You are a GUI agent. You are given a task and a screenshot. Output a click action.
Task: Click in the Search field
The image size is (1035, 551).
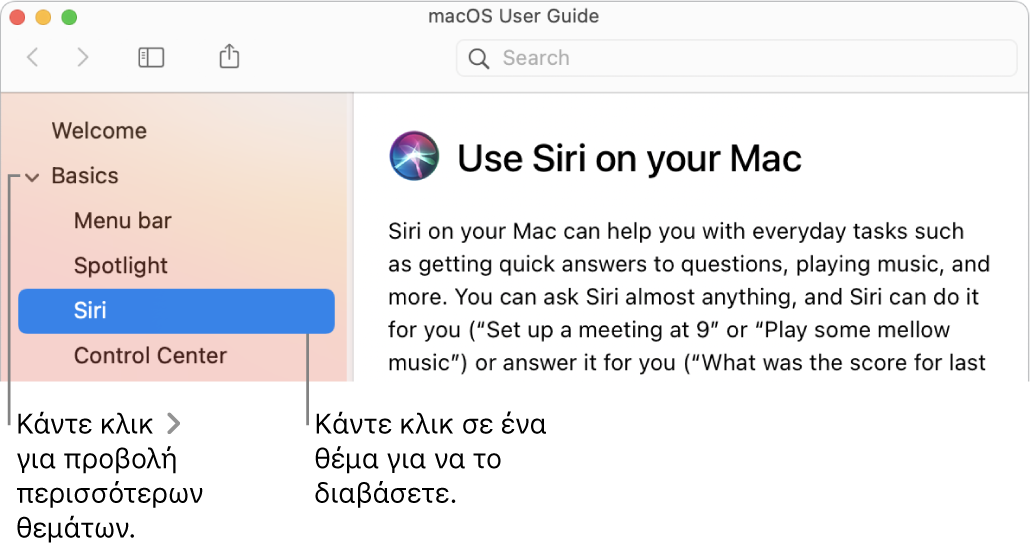(737, 58)
